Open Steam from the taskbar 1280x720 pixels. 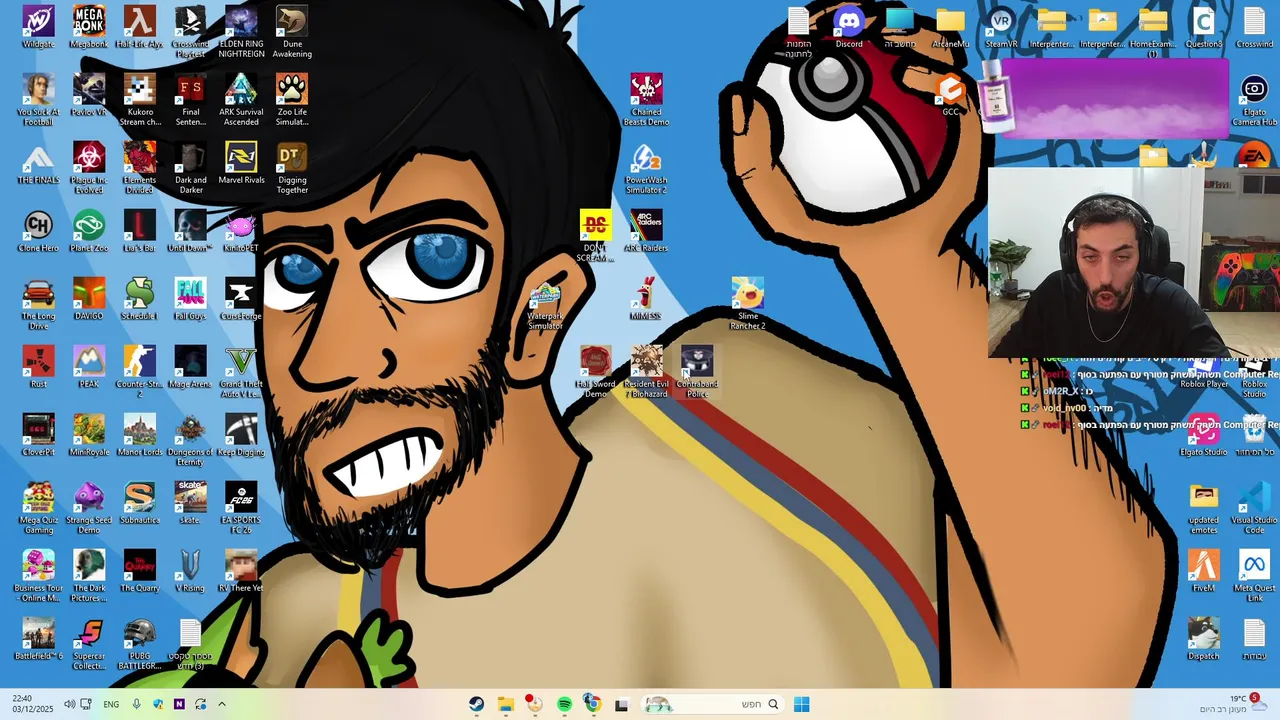coord(477,704)
